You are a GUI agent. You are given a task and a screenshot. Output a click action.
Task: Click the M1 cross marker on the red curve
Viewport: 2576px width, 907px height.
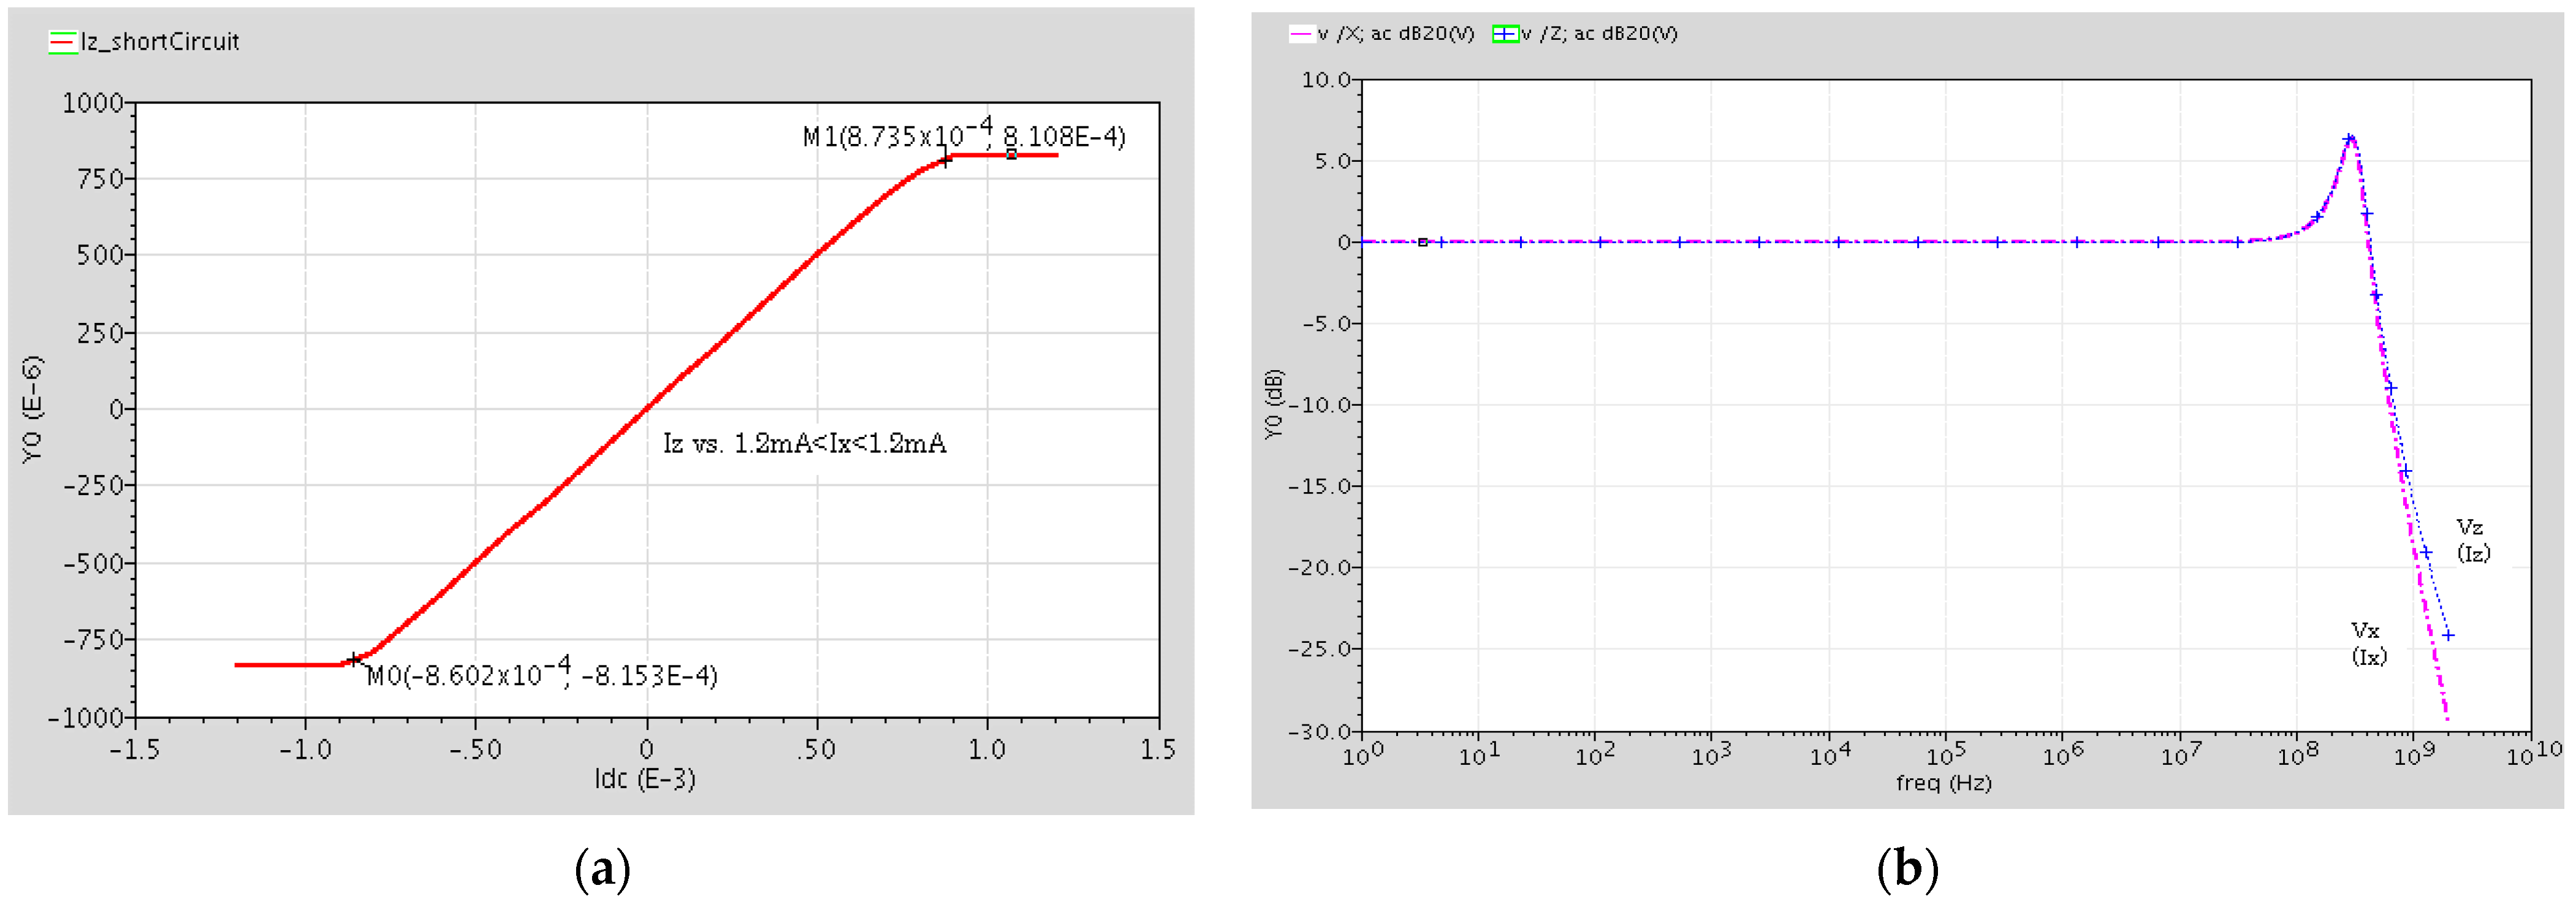[x=945, y=160]
